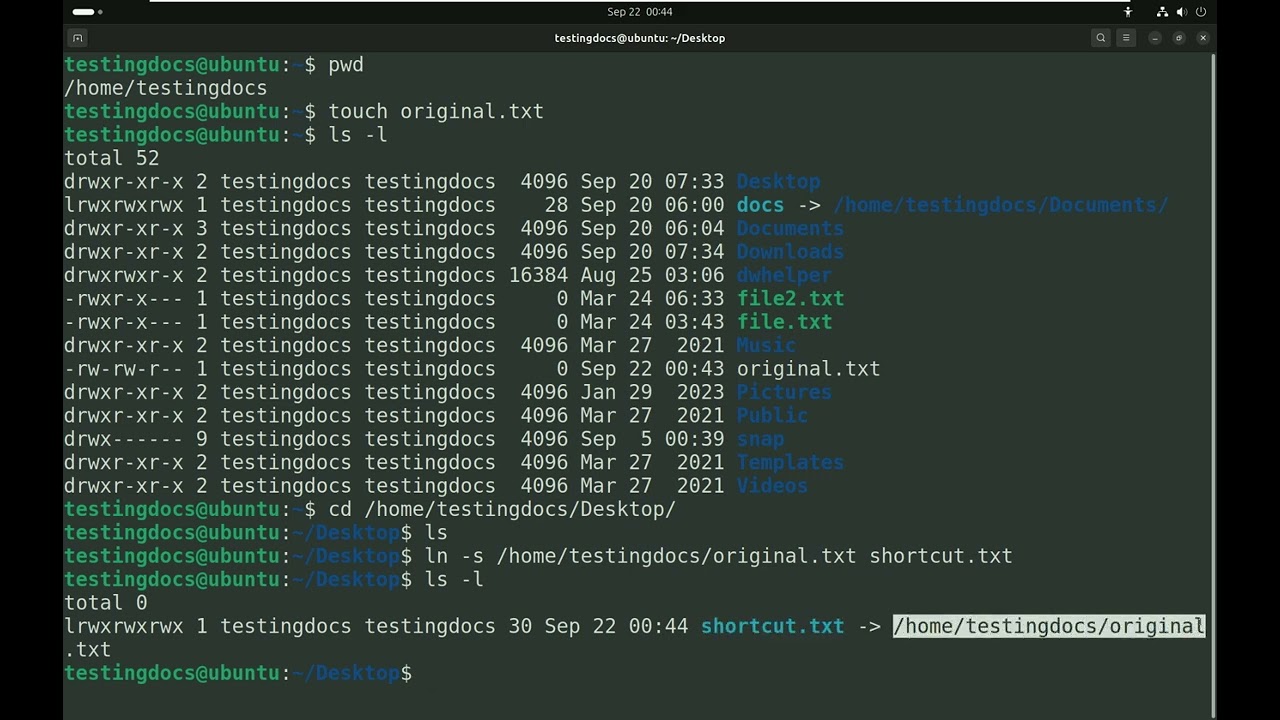Click the Public directory entry
The width and height of the screenshot is (1280, 720).
click(x=772, y=416)
